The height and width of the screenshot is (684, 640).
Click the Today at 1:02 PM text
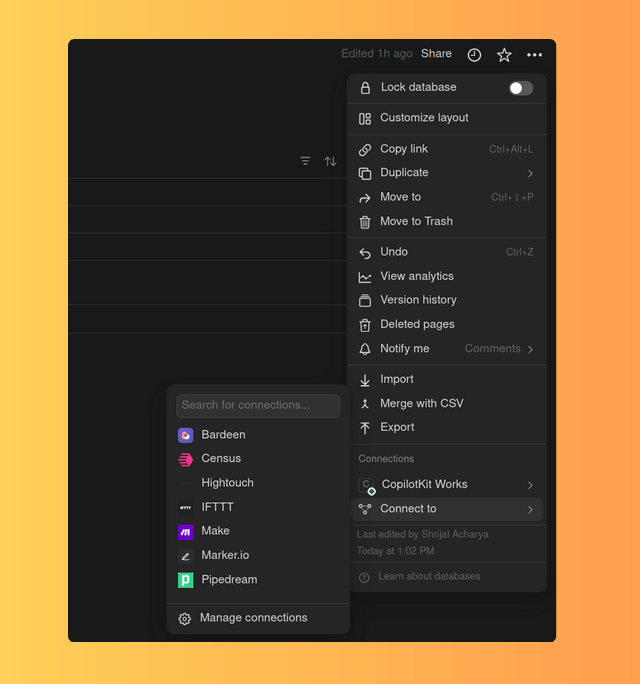tap(395, 551)
